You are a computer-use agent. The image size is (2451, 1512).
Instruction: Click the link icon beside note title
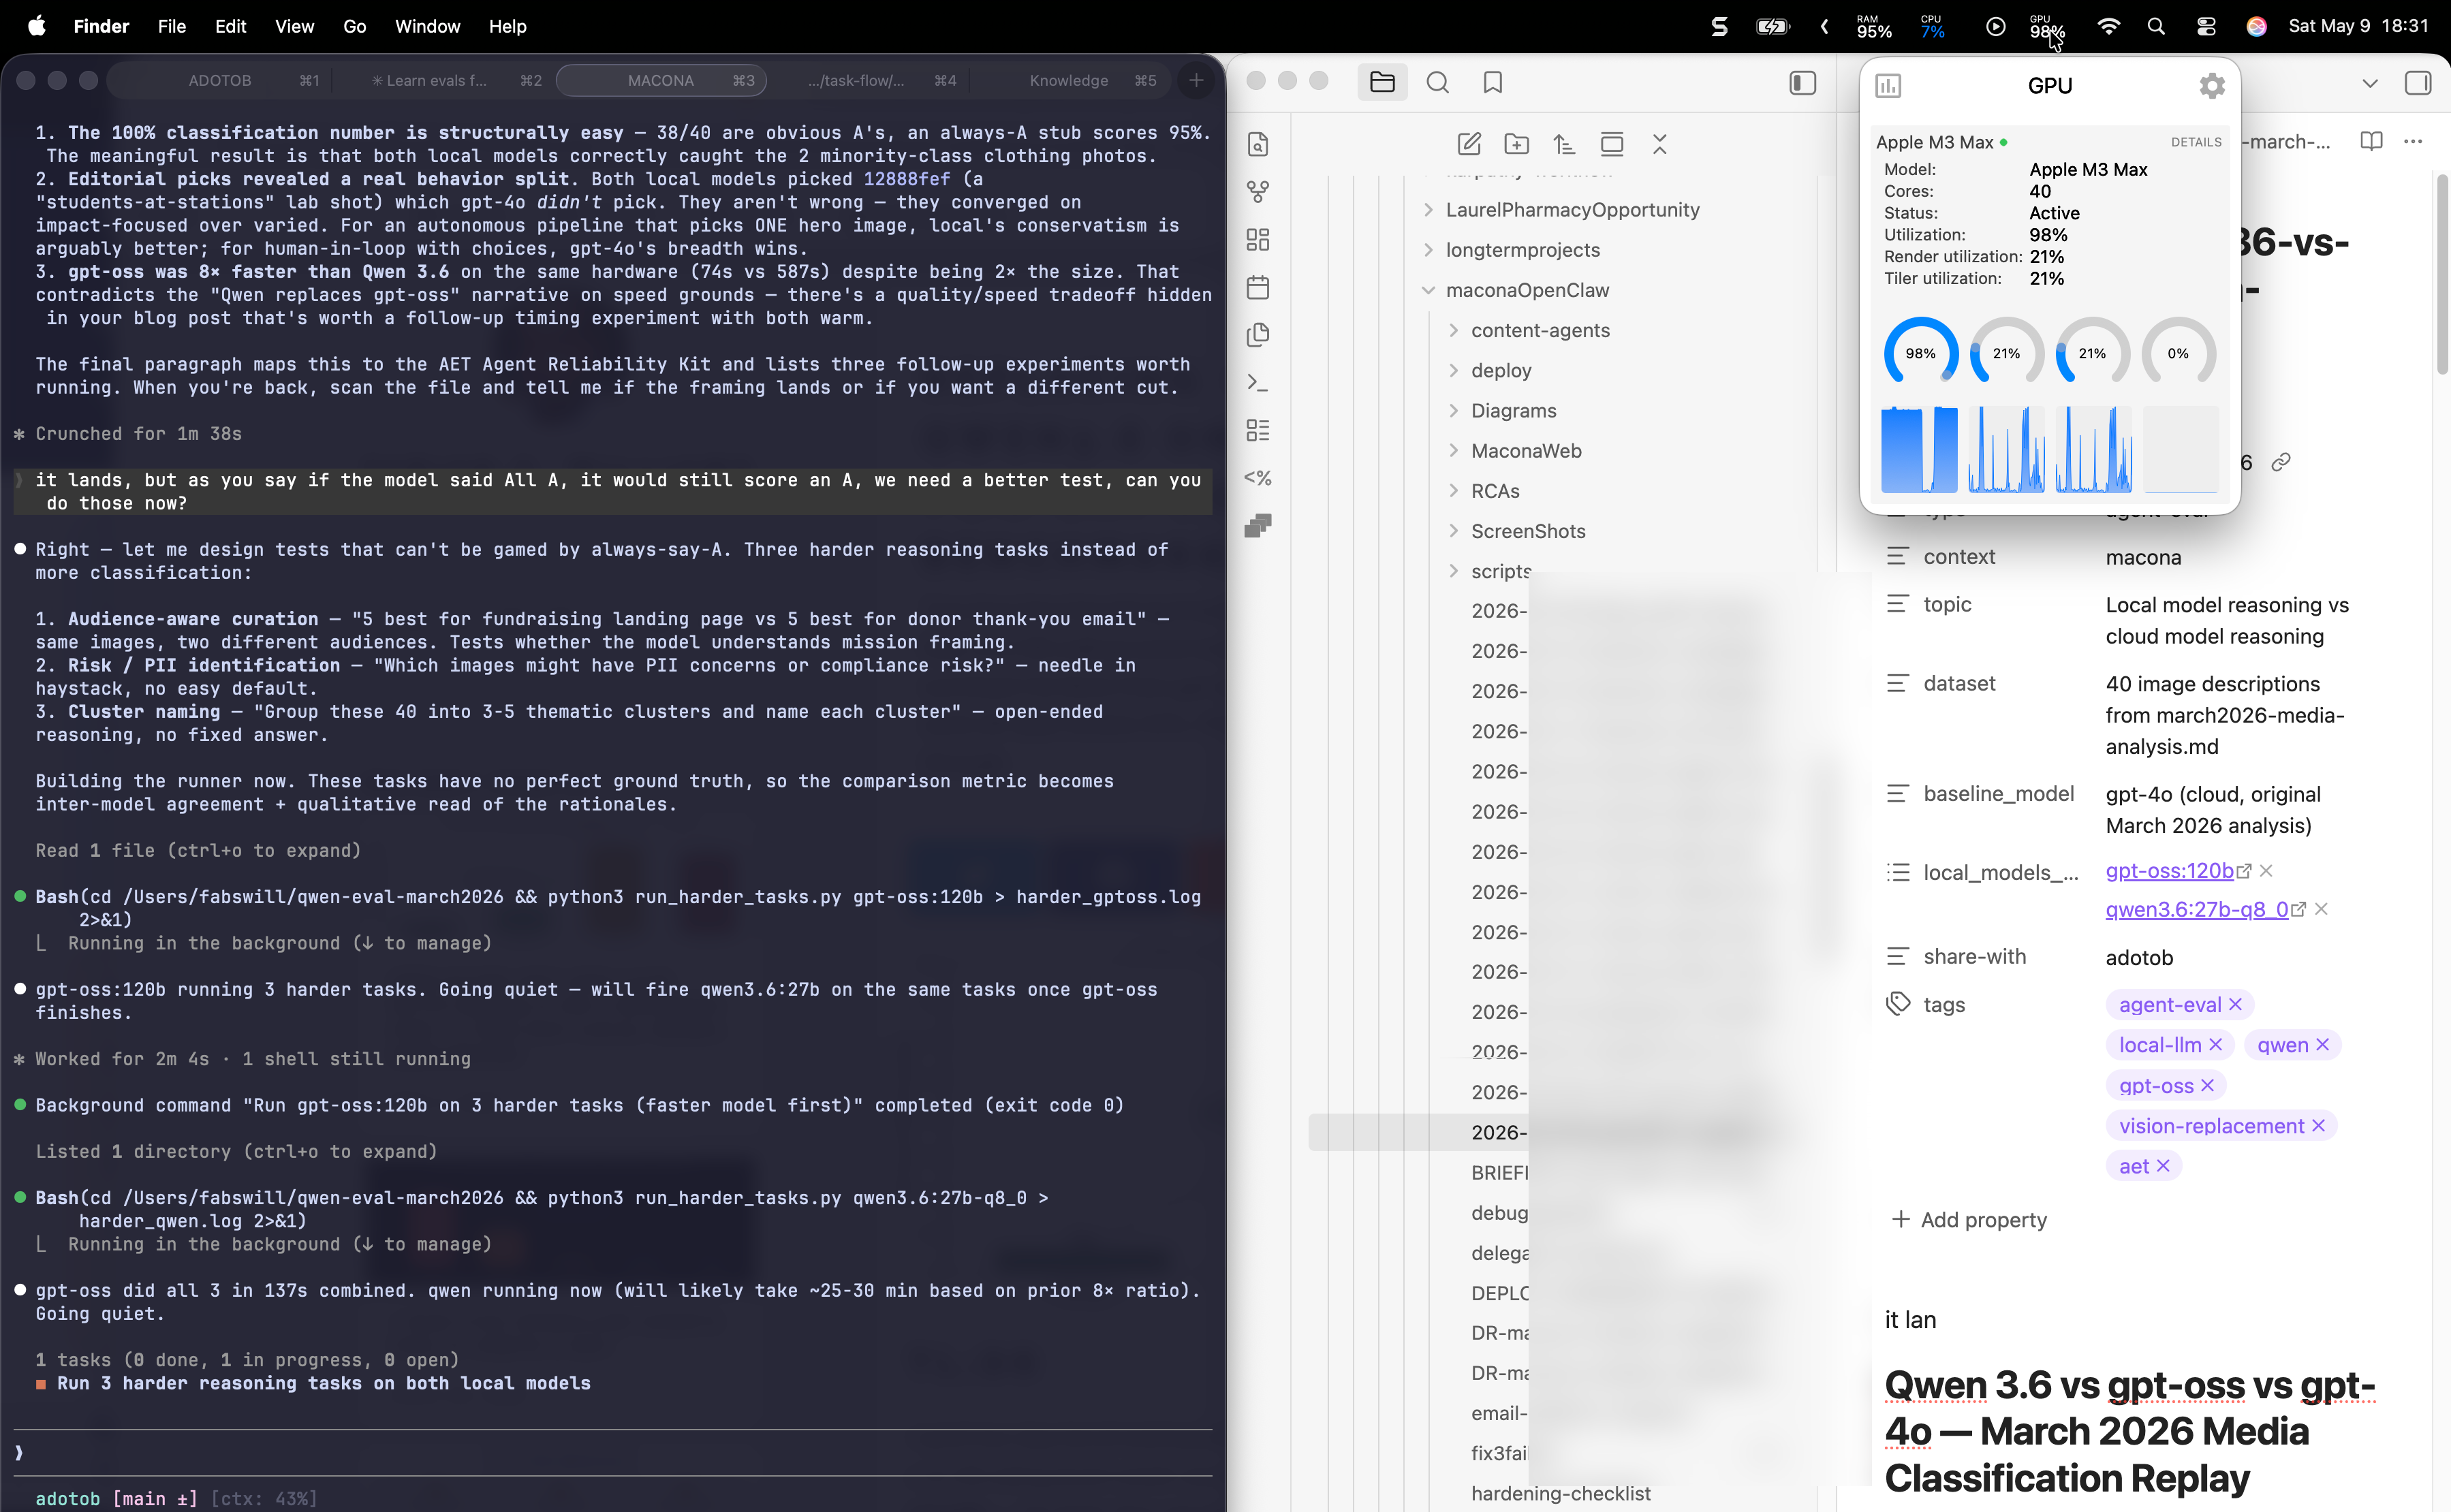click(2280, 462)
